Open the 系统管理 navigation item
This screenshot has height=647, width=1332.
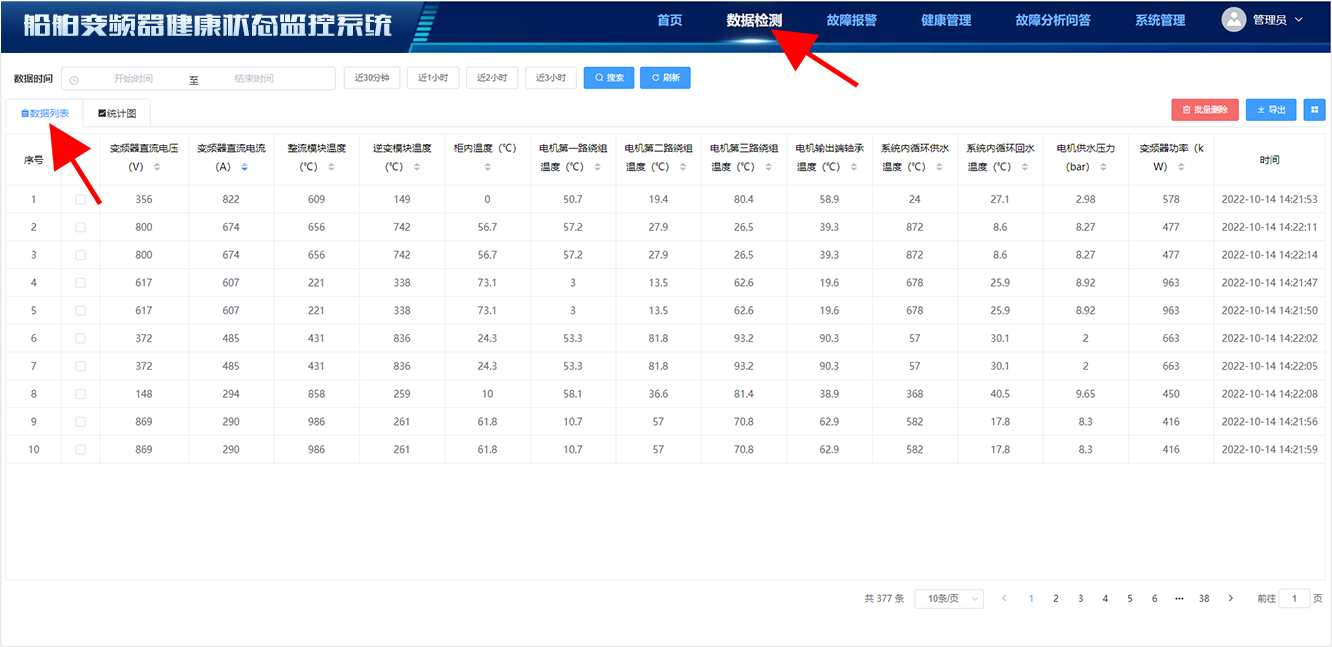(x=1160, y=20)
